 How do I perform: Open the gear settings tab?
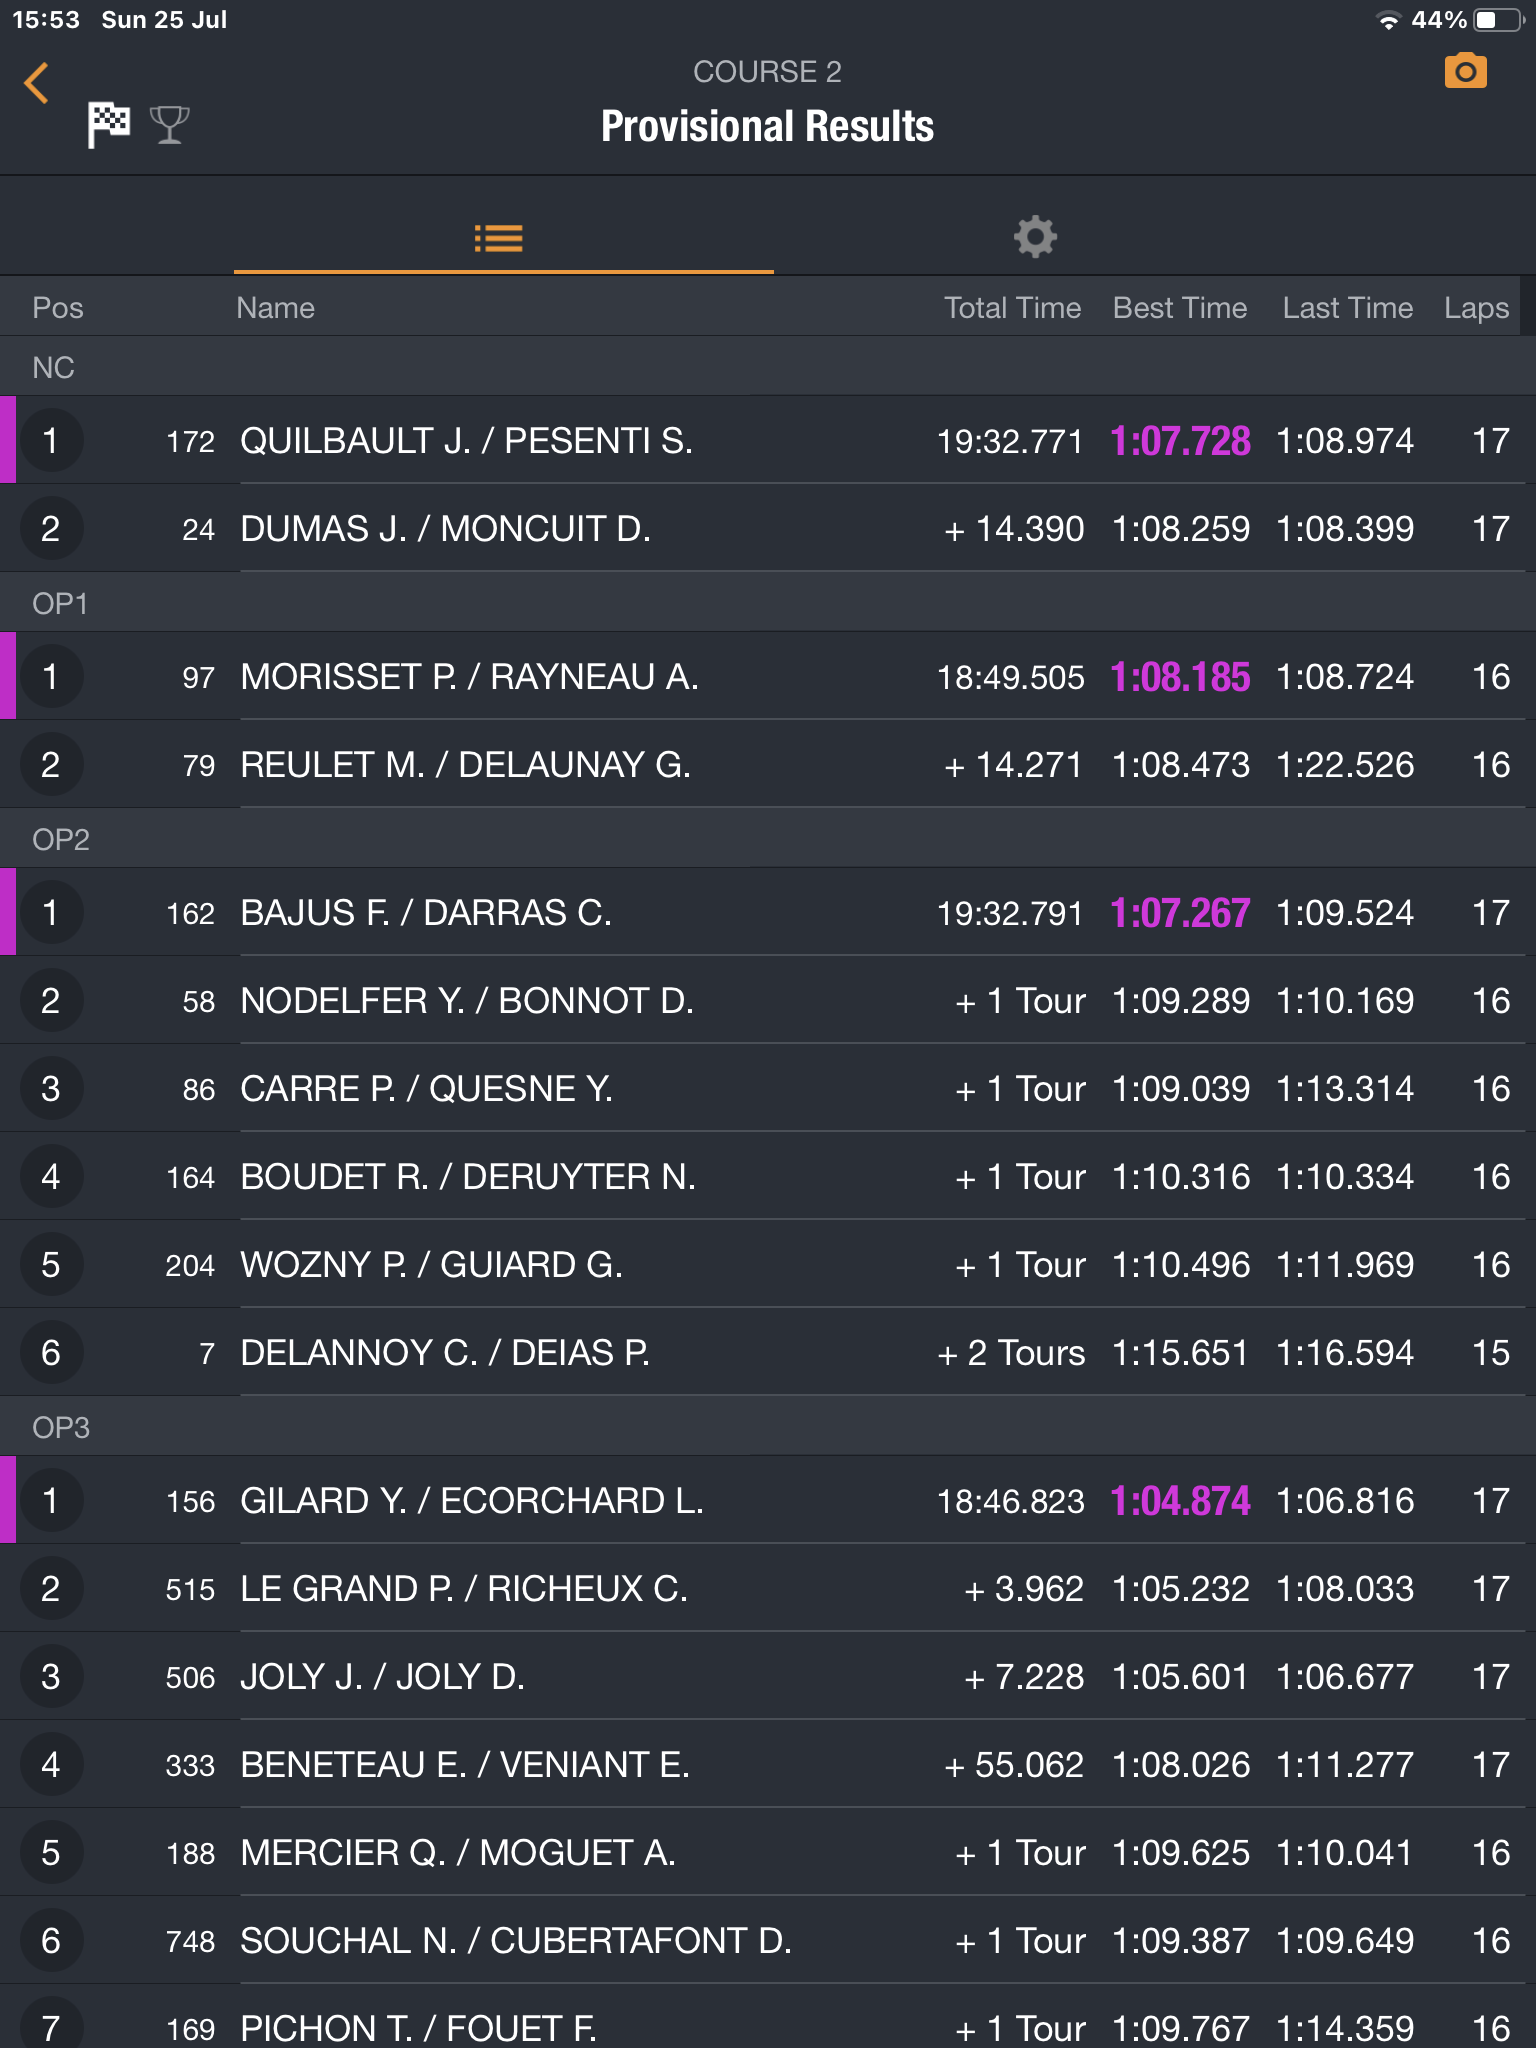(1035, 237)
